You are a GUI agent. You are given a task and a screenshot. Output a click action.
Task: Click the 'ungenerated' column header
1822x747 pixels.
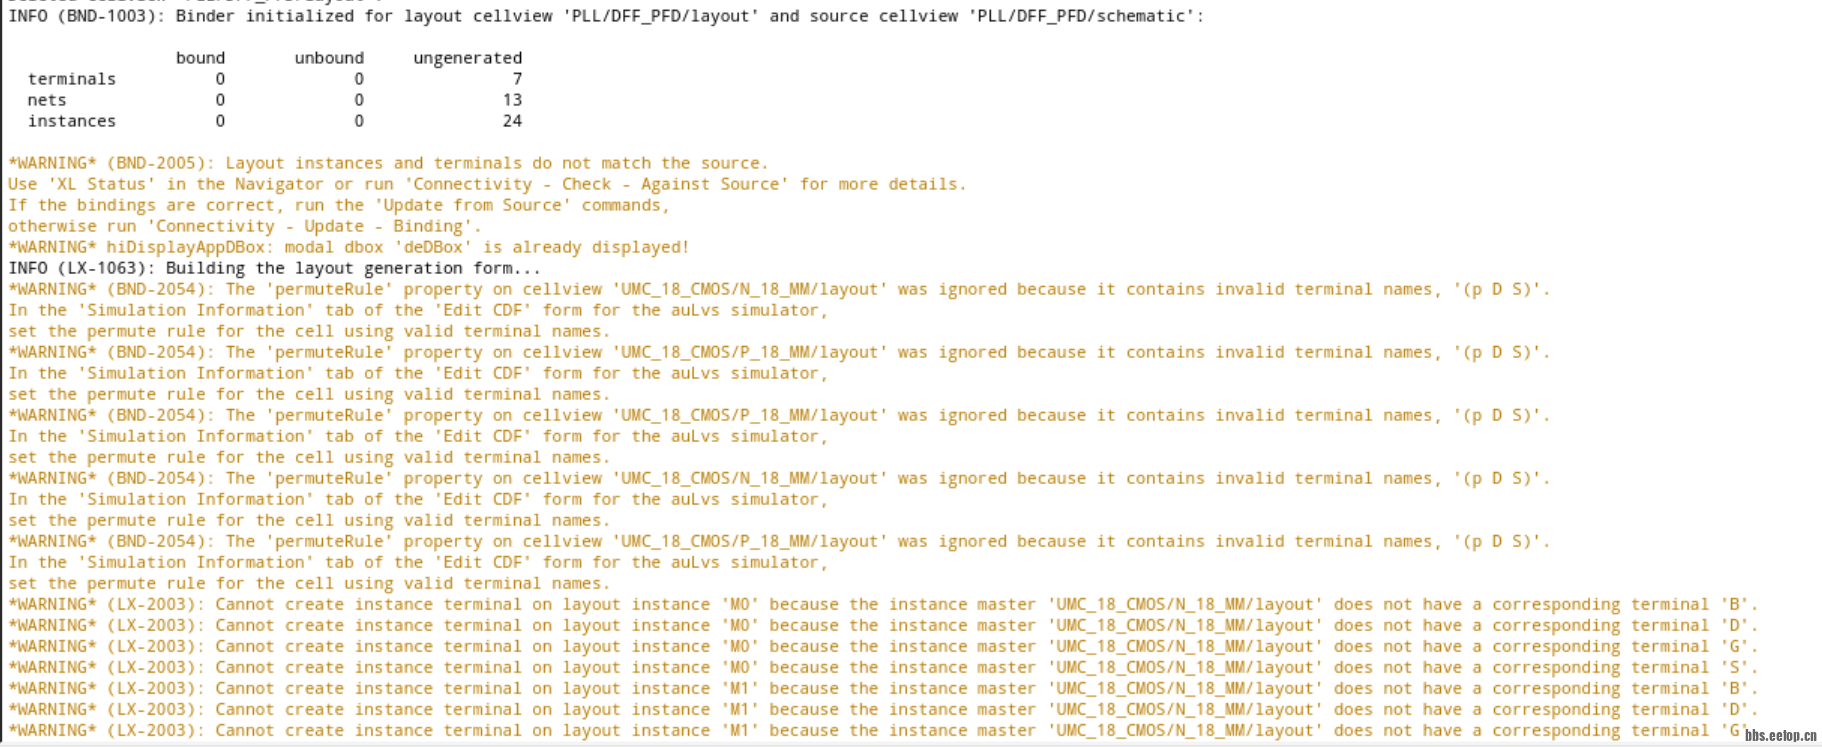coord(468,58)
